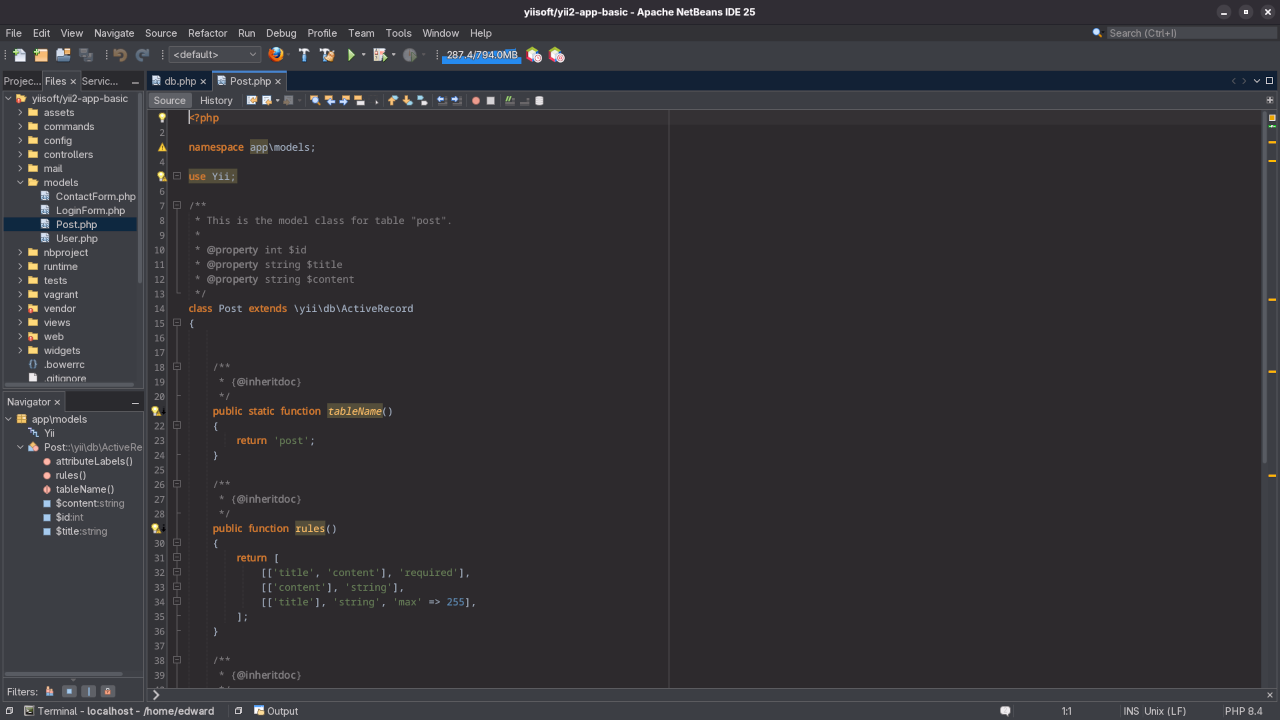
Task: Open the <default> configuration combo box
Action: [x=214, y=55]
